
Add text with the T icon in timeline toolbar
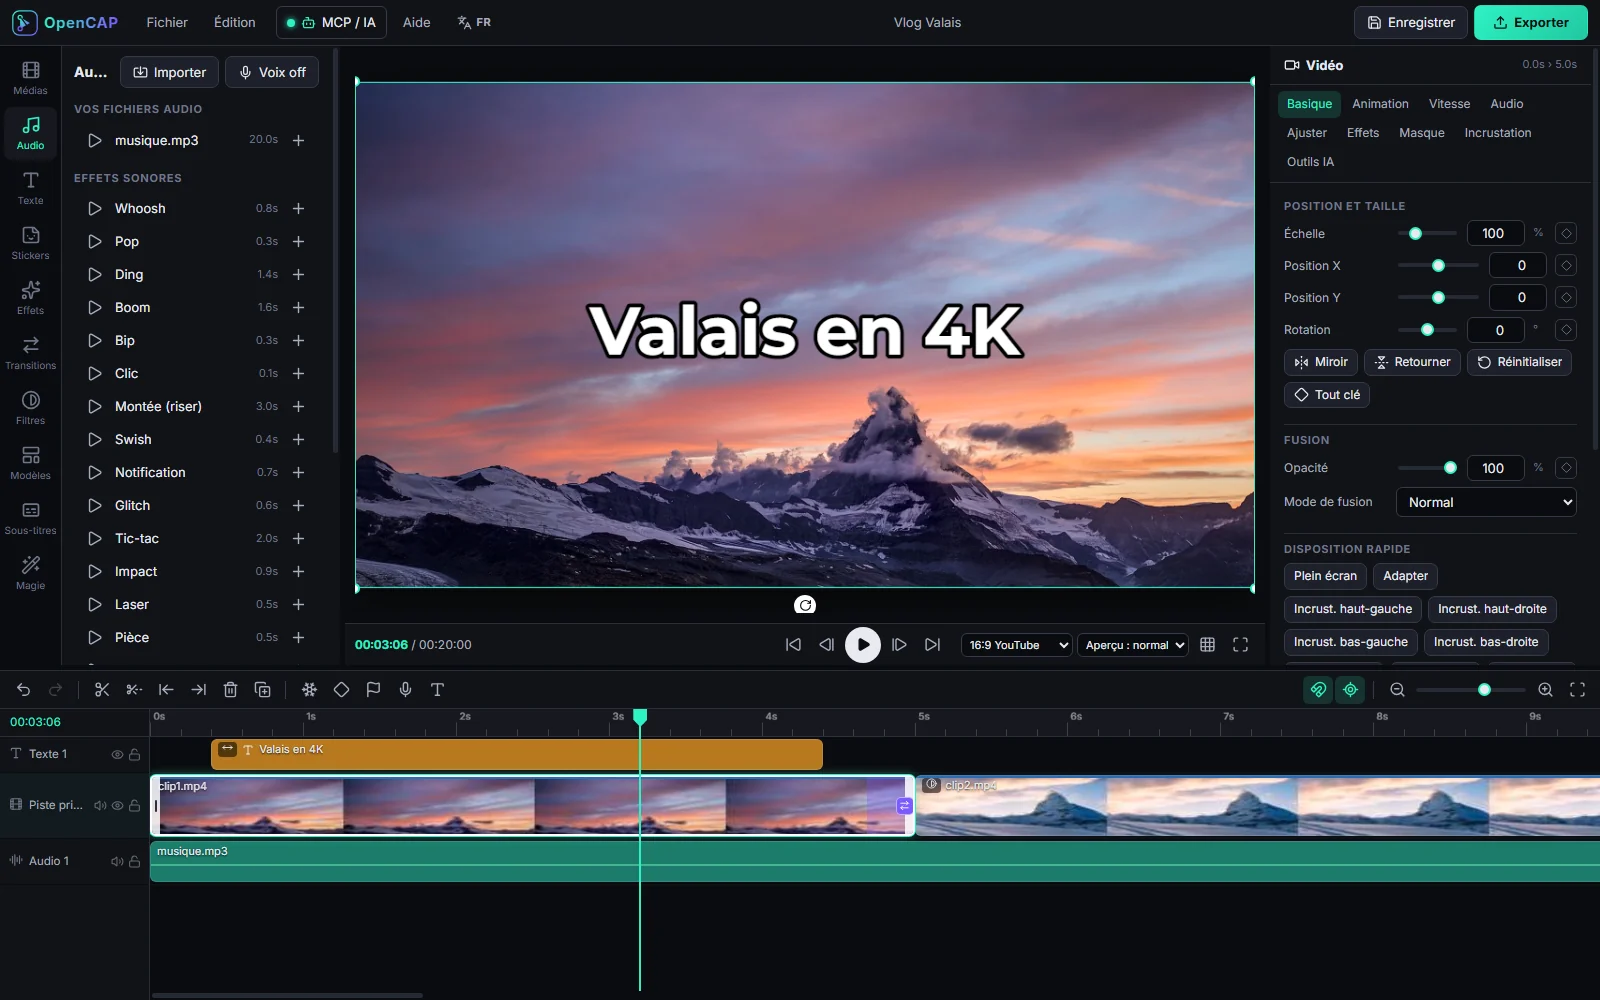point(437,689)
